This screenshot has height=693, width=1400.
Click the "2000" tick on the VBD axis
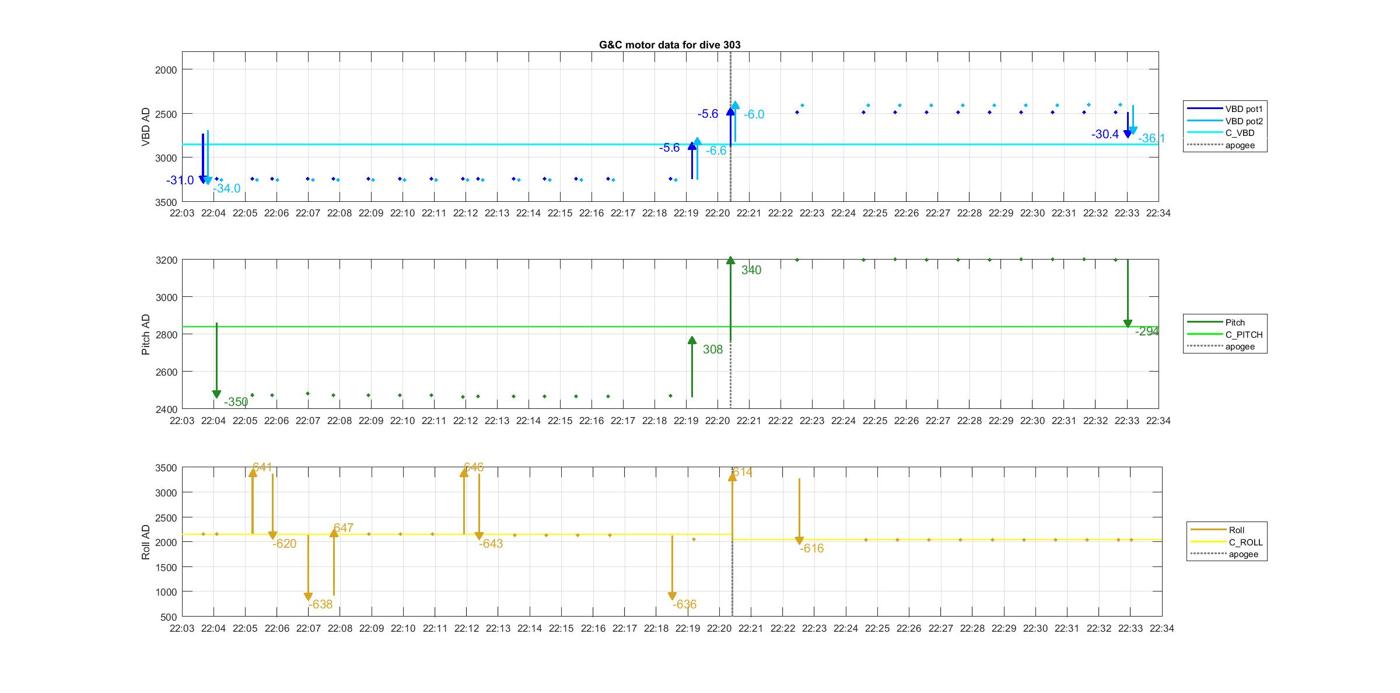(x=165, y=70)
